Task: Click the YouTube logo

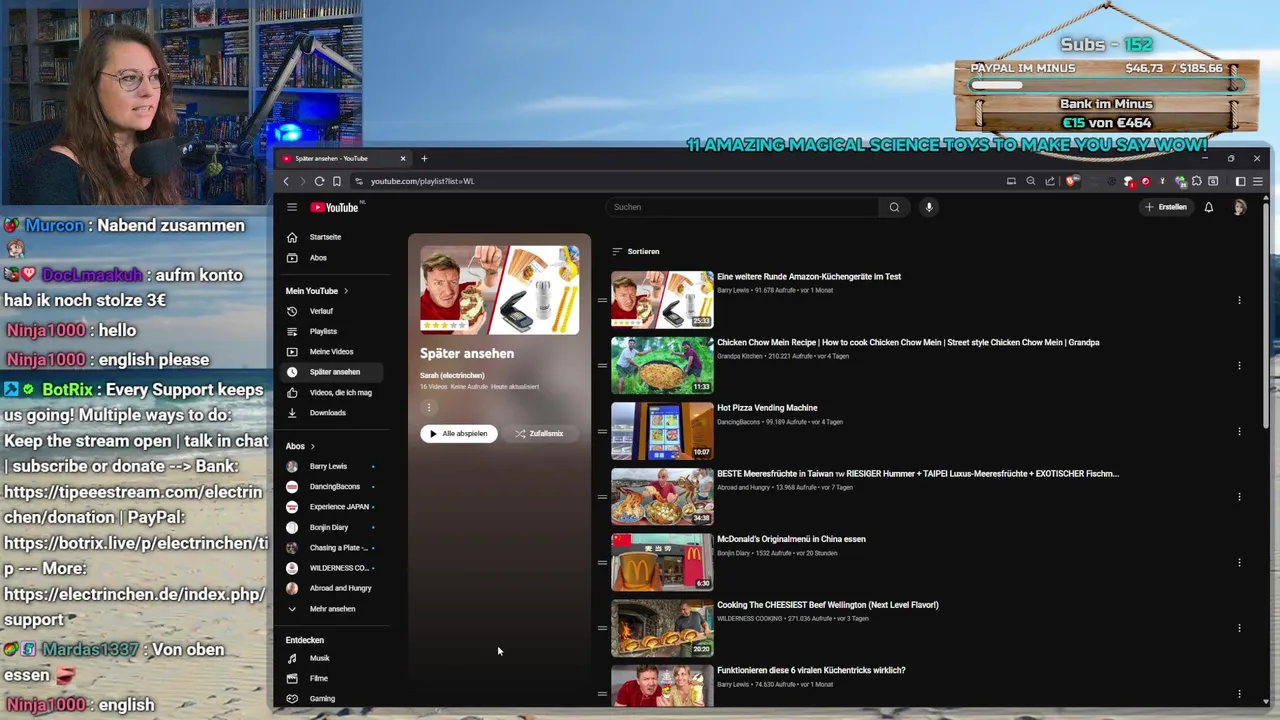Action: click(335, 207)
